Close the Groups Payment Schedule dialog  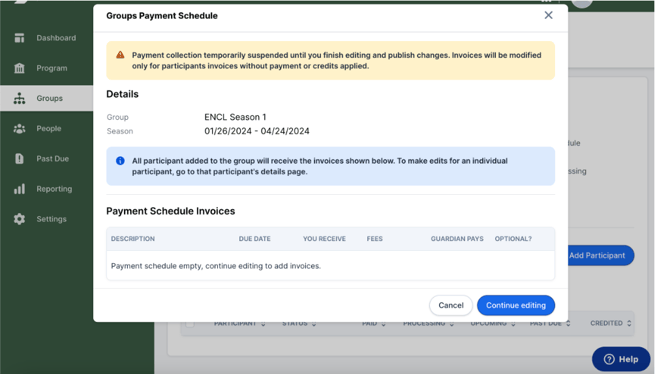(x=548, y=15)
